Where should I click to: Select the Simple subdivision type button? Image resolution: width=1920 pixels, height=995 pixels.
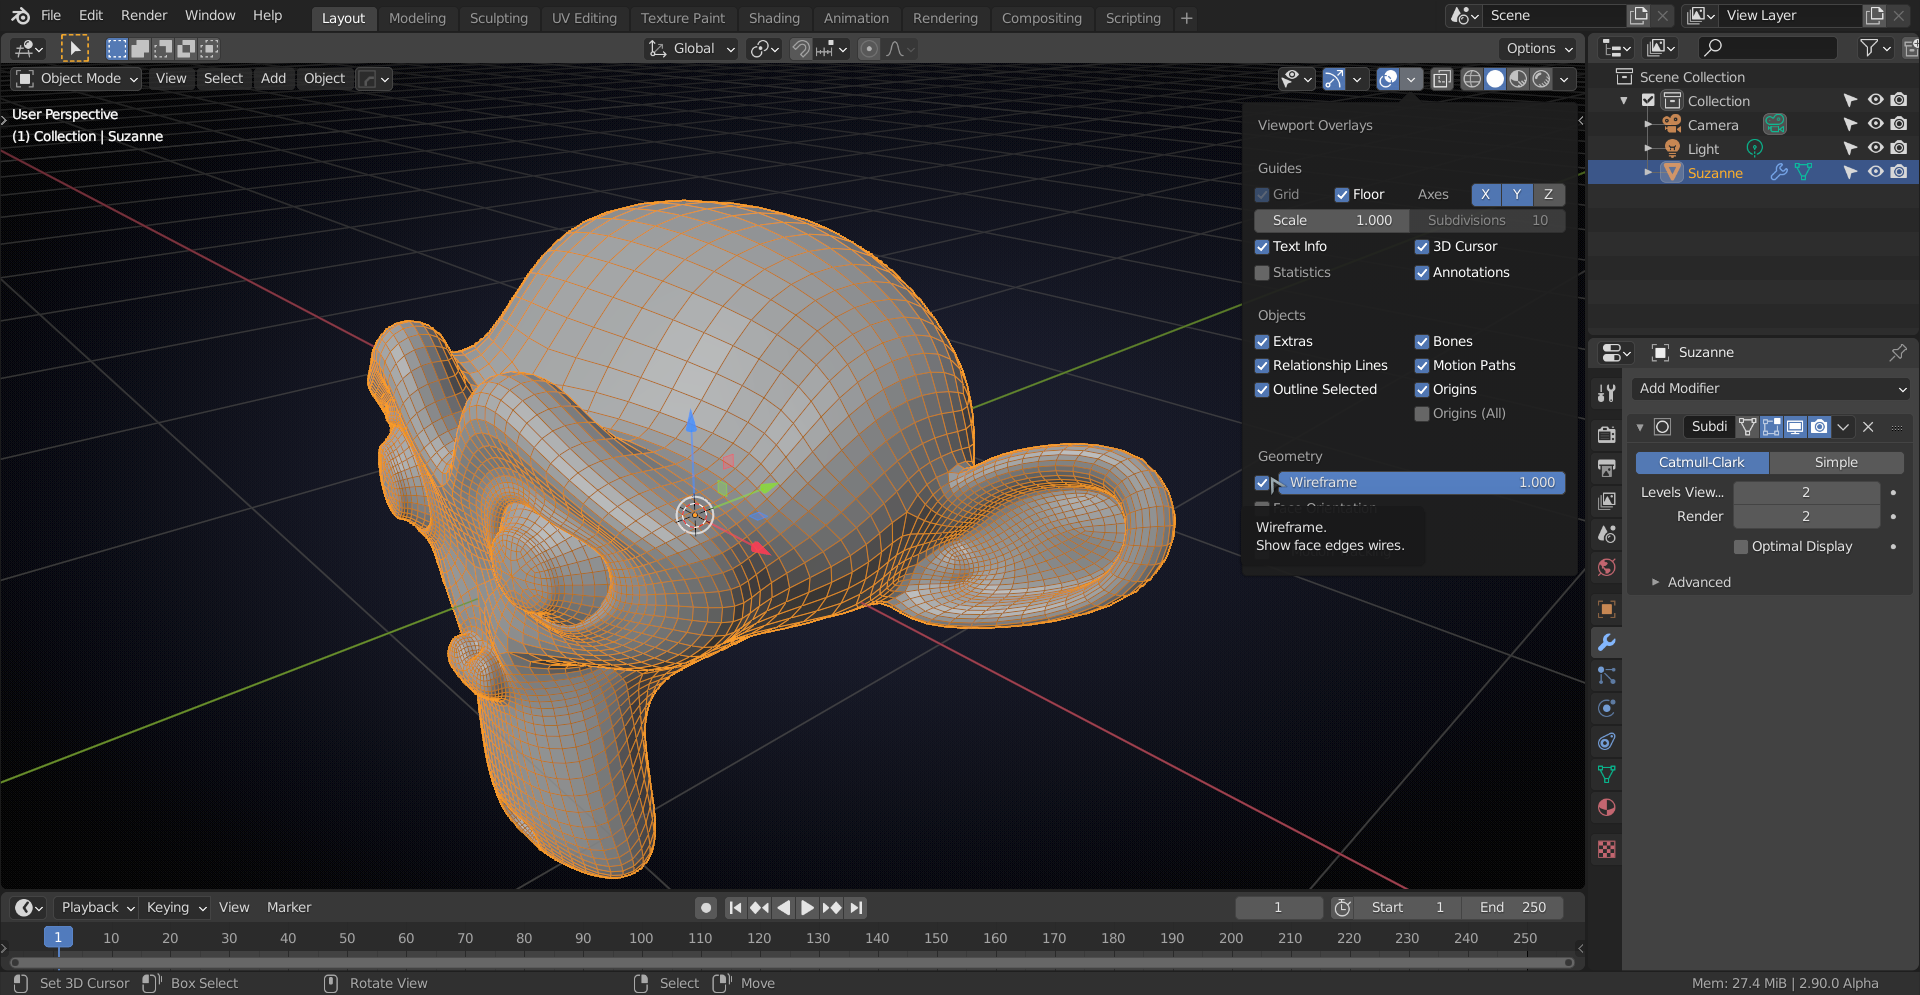point(1836,463)
